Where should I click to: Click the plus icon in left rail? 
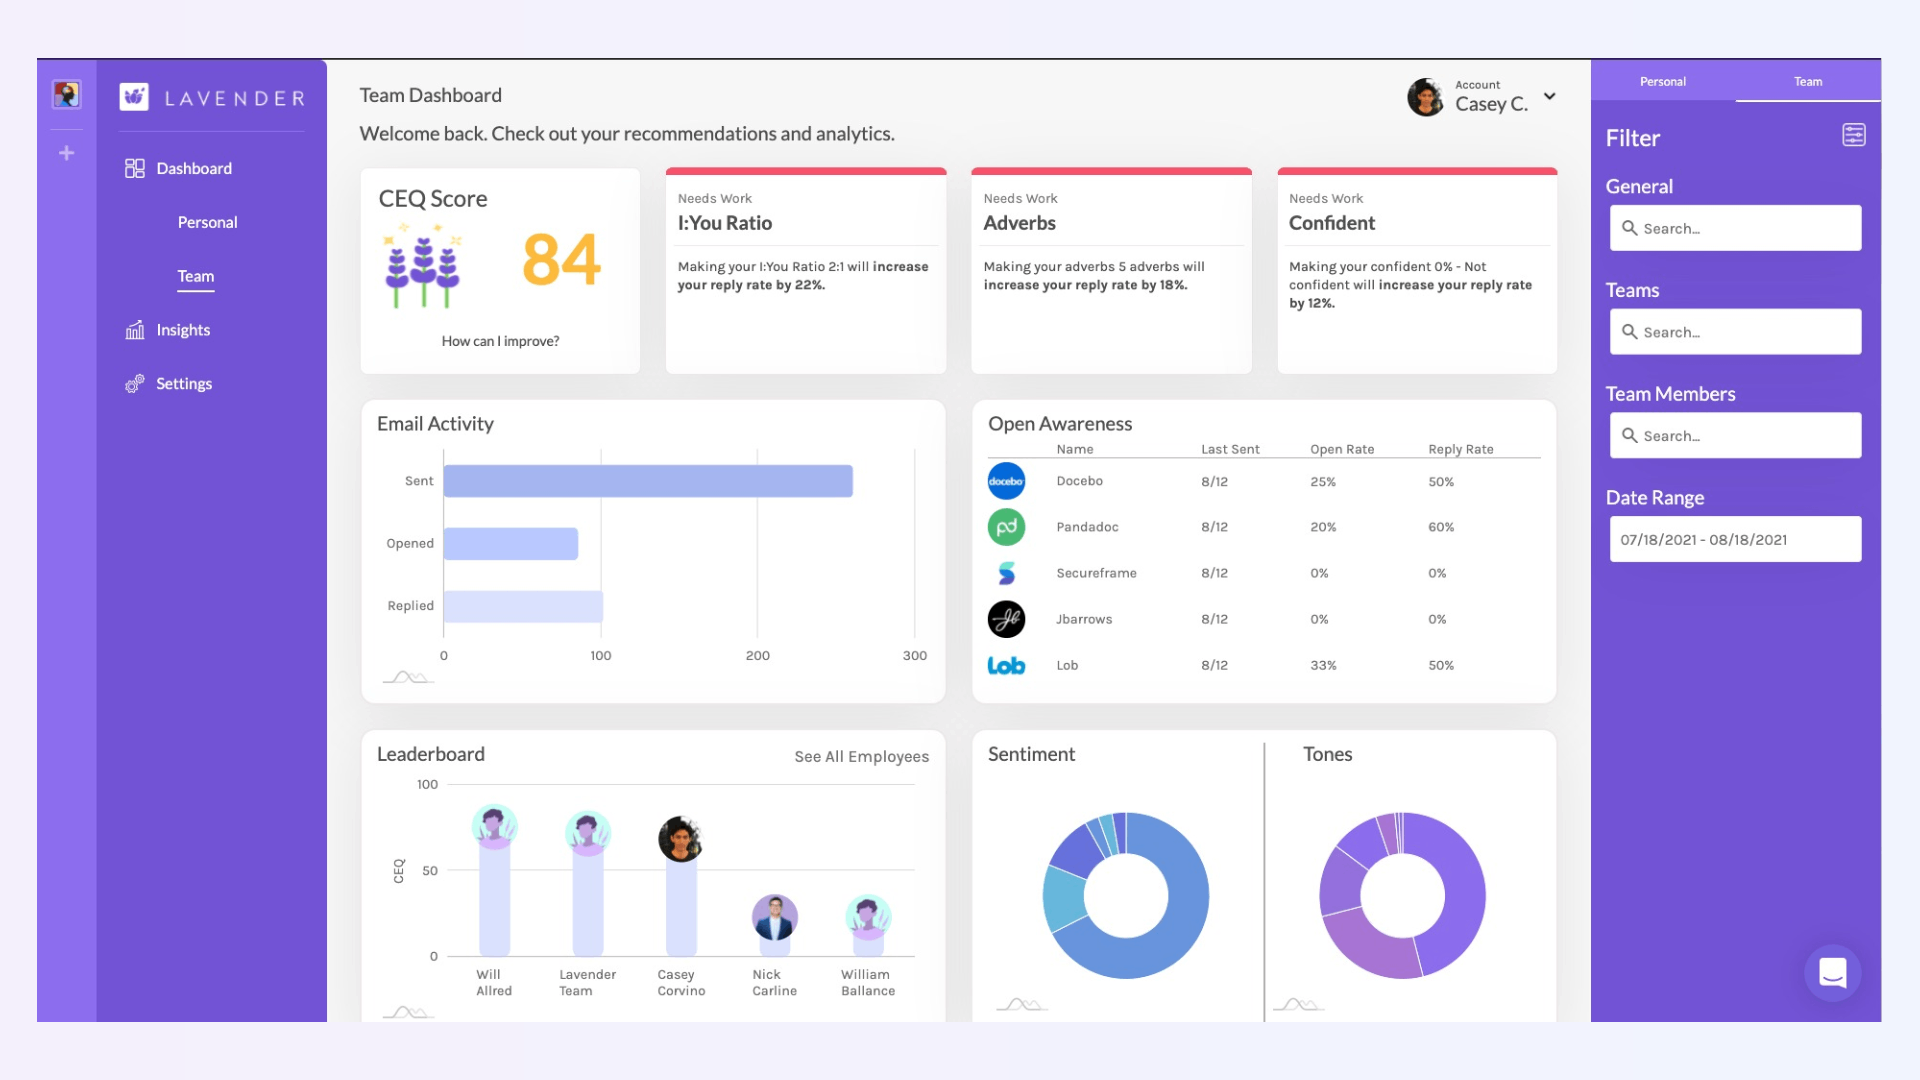click(66, 153)
